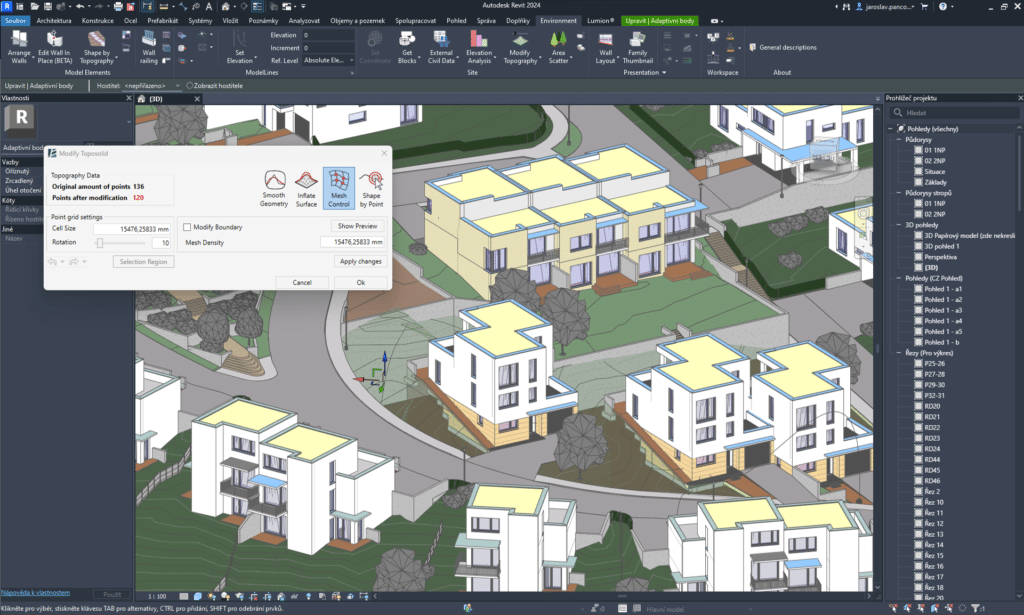The width and height of the screenshot is (1024, 615).
Task: Collapse the Pohledy (CZ Pohled) tree node
Action: pyautogui.click(x=899, y=279)
